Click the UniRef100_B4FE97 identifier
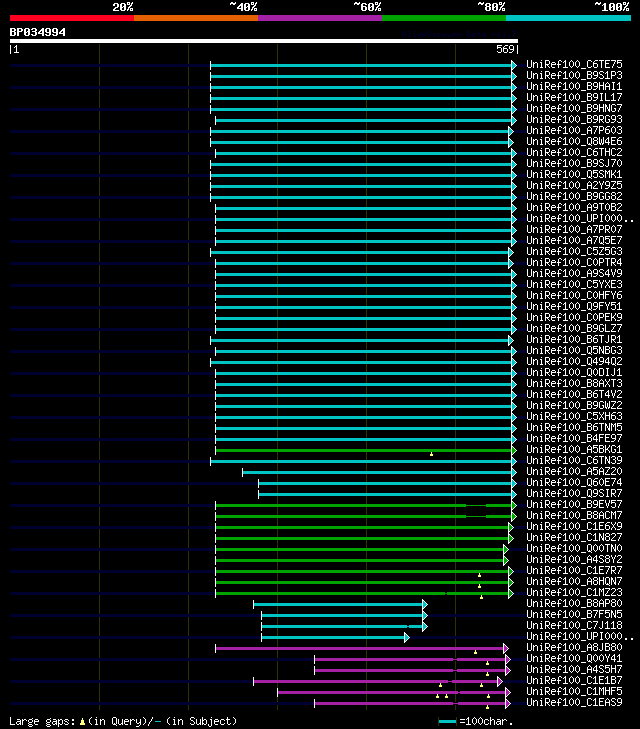The image size is (640, 729). coord(574,438)
